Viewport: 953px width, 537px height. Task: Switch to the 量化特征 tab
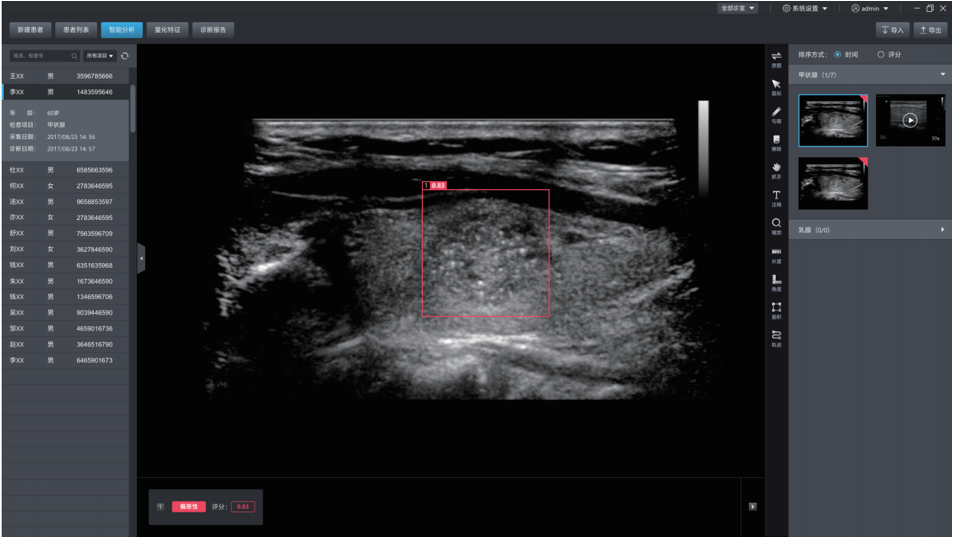point(167,30)
